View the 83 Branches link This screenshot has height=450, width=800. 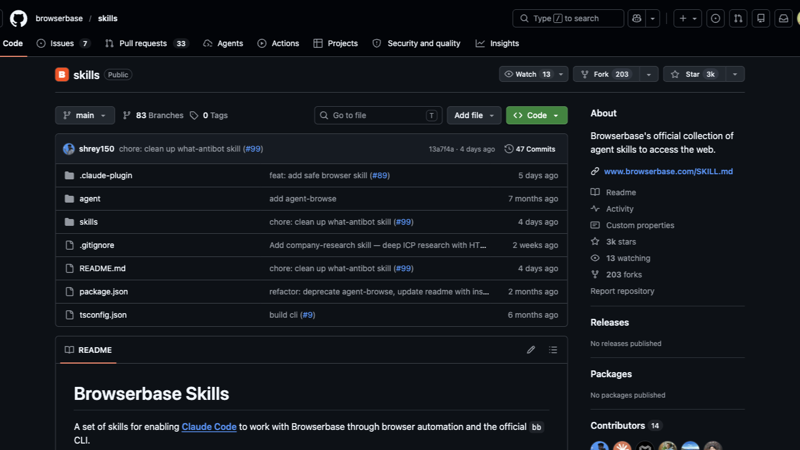(153, 115)
